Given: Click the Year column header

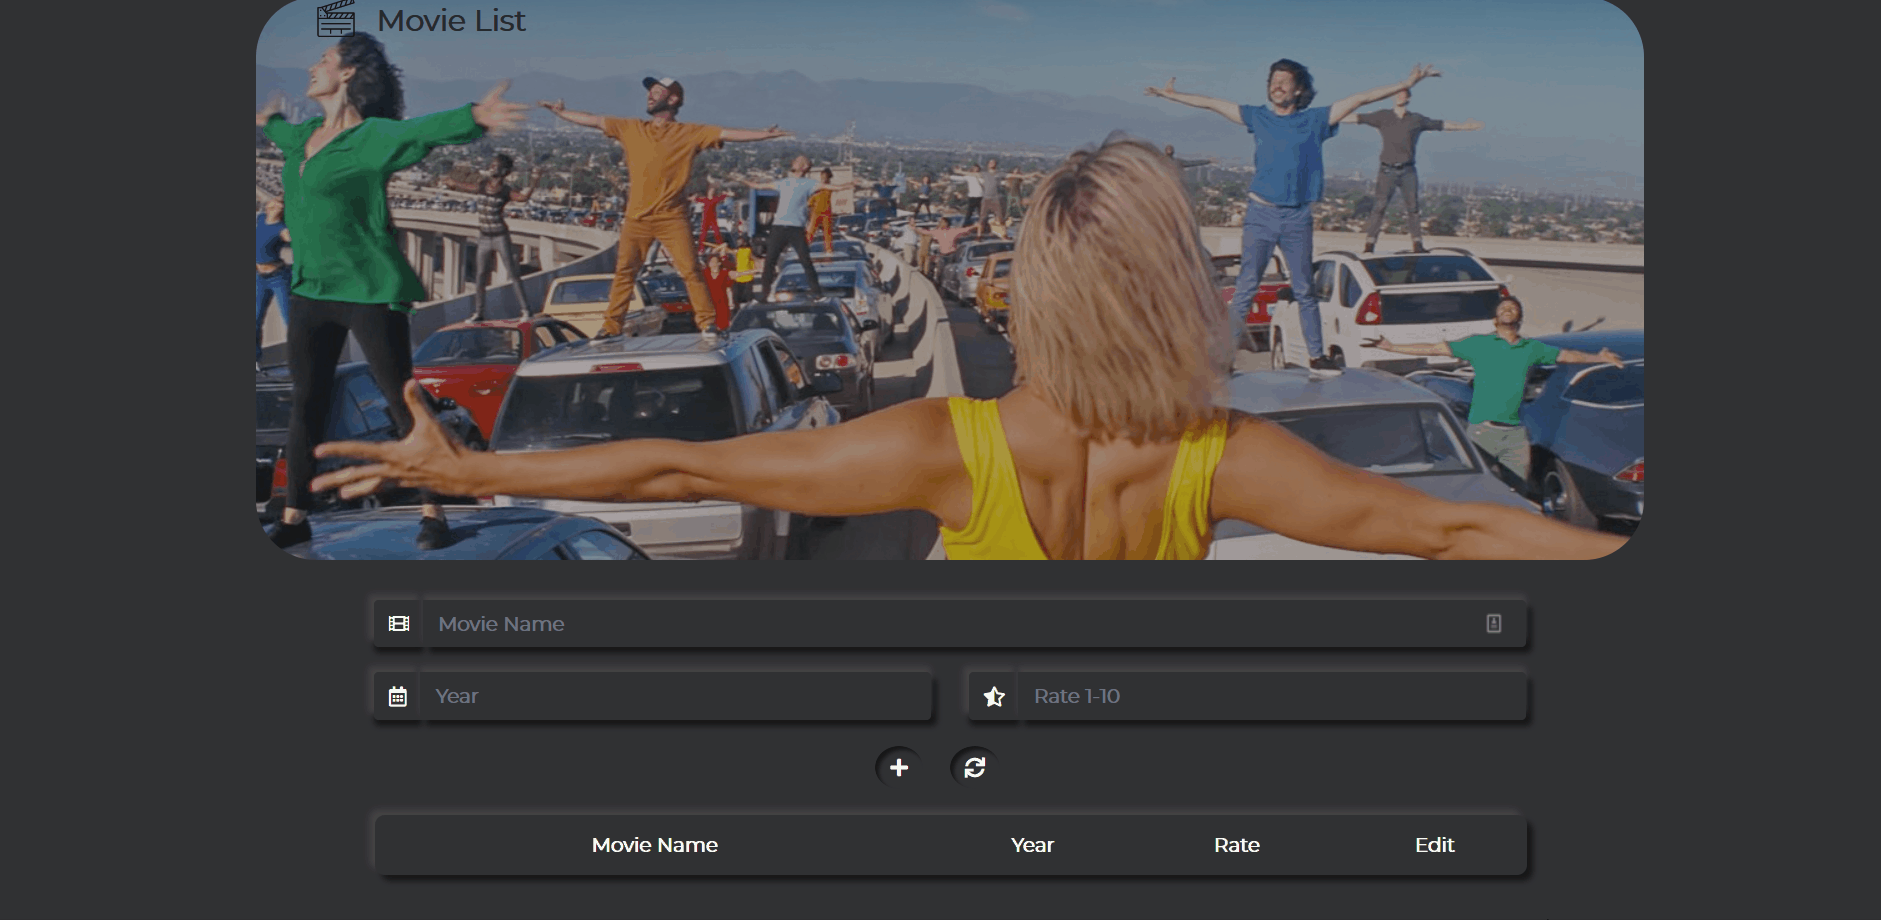Looking at the screenshot, I should point(1032,845).
